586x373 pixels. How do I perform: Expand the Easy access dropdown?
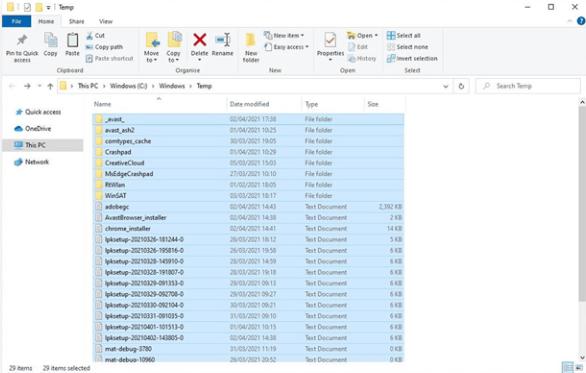(286, 47)
